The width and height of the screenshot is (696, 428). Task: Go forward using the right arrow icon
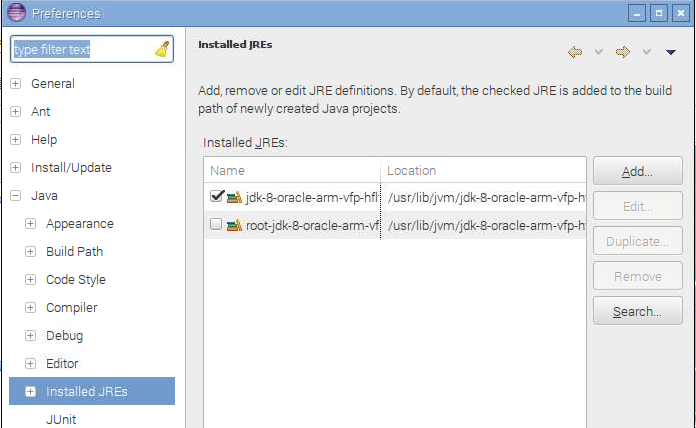(x=623, y=52)
